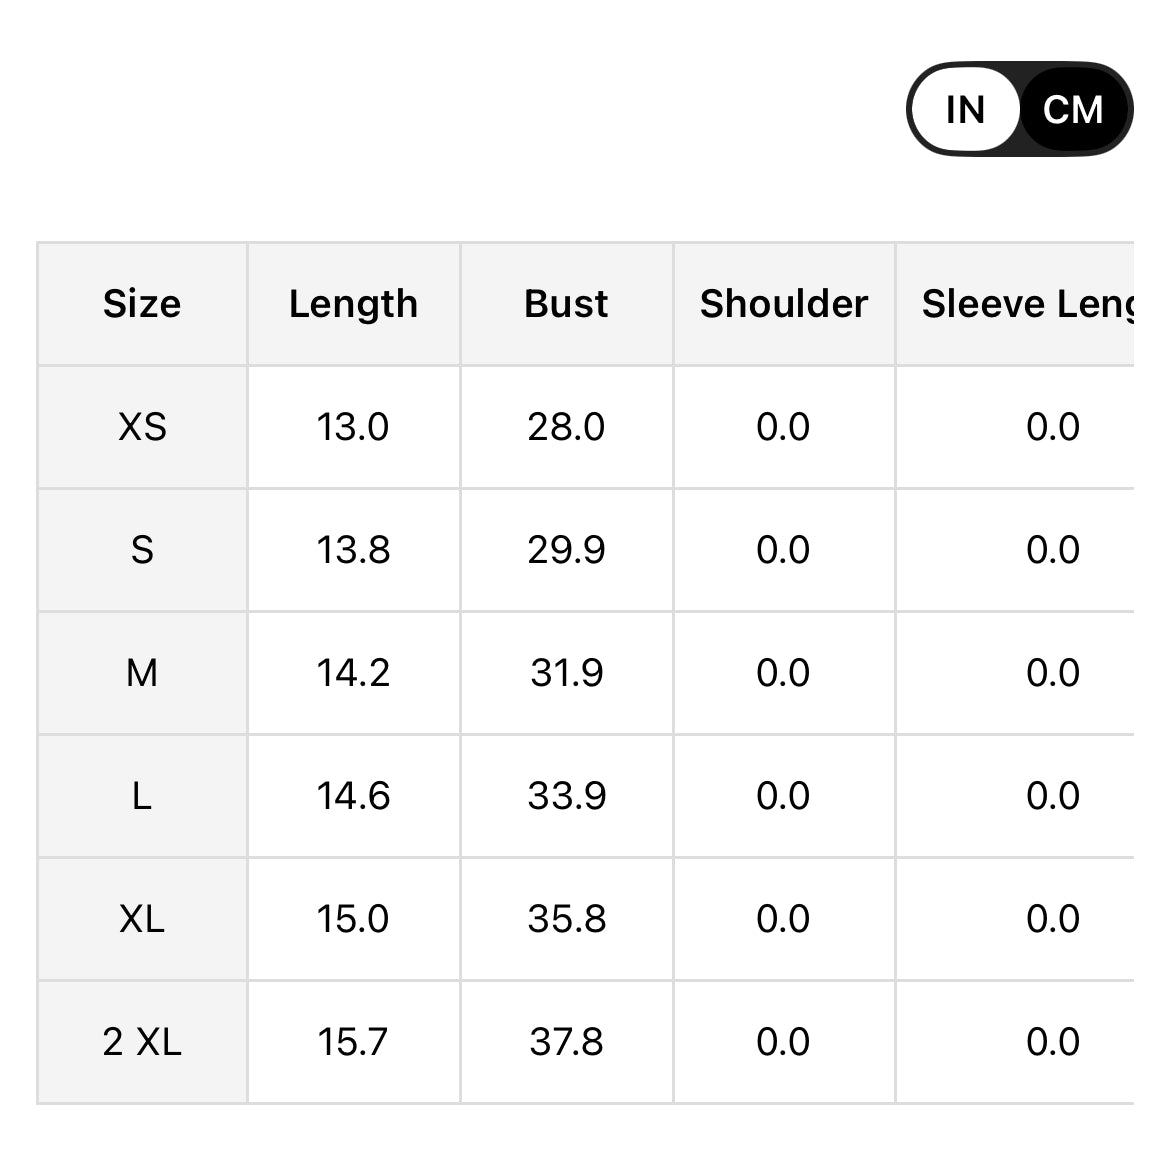Select the M size row label
The height and width of the screenshot is (1174, 1170).
pos(141,672)
